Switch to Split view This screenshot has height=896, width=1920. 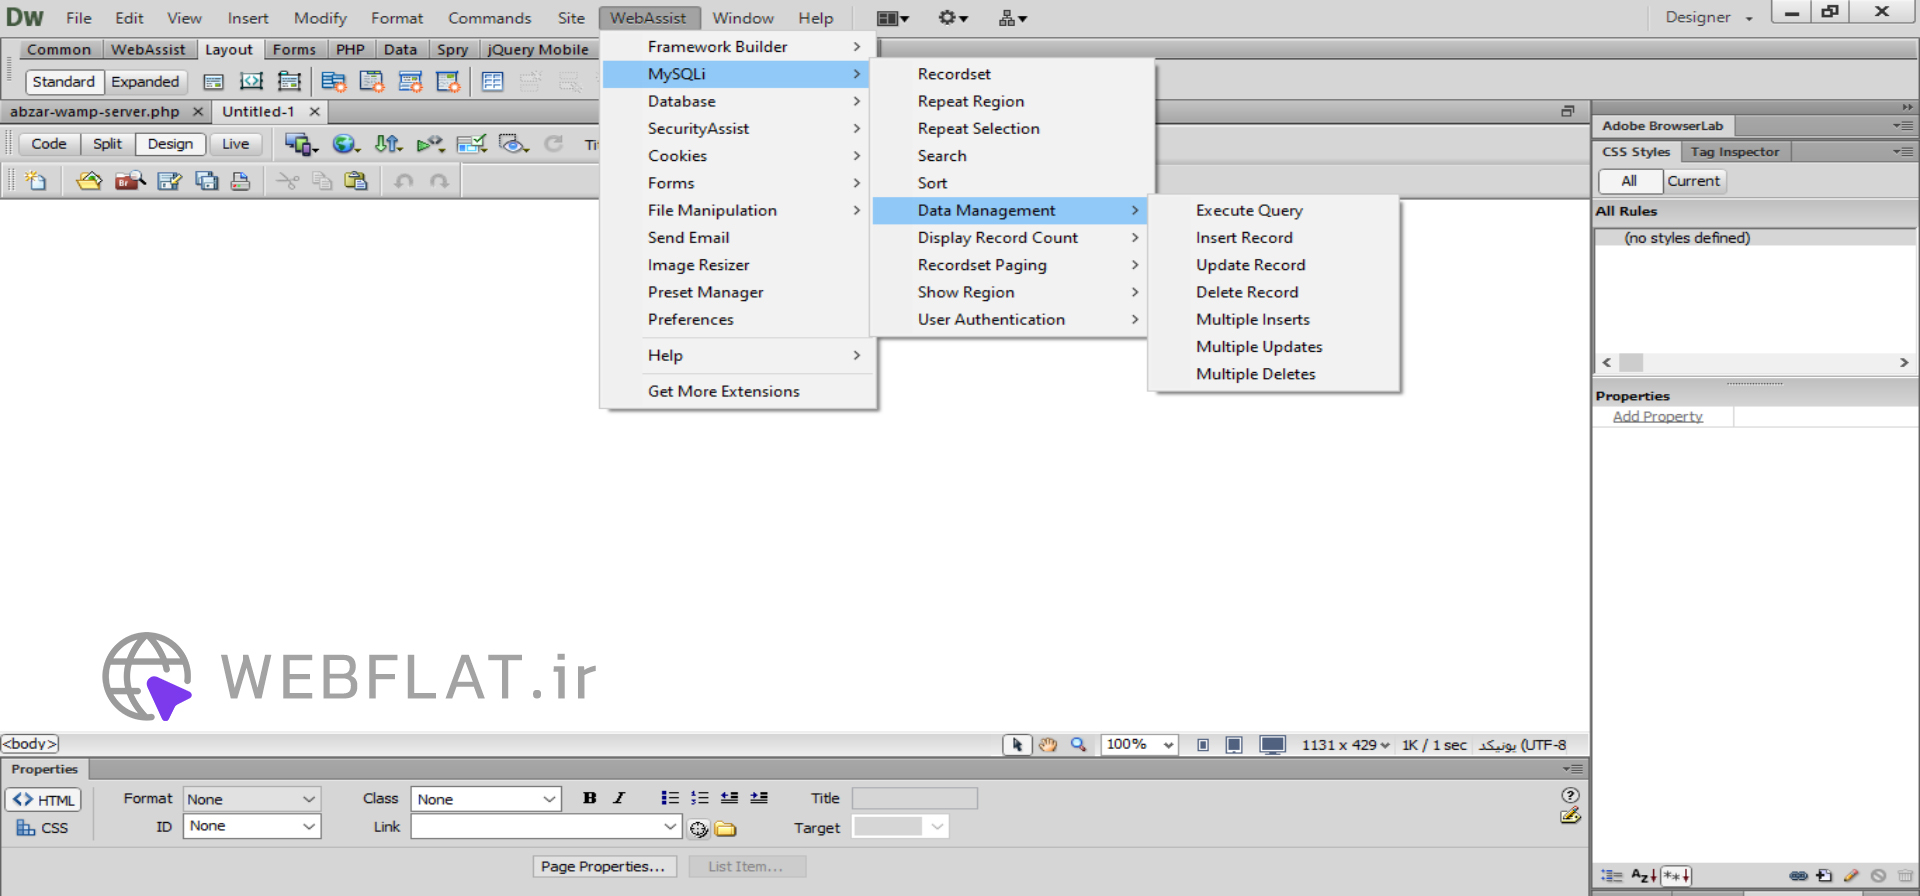pyautogui.click(x=107, y=144)
